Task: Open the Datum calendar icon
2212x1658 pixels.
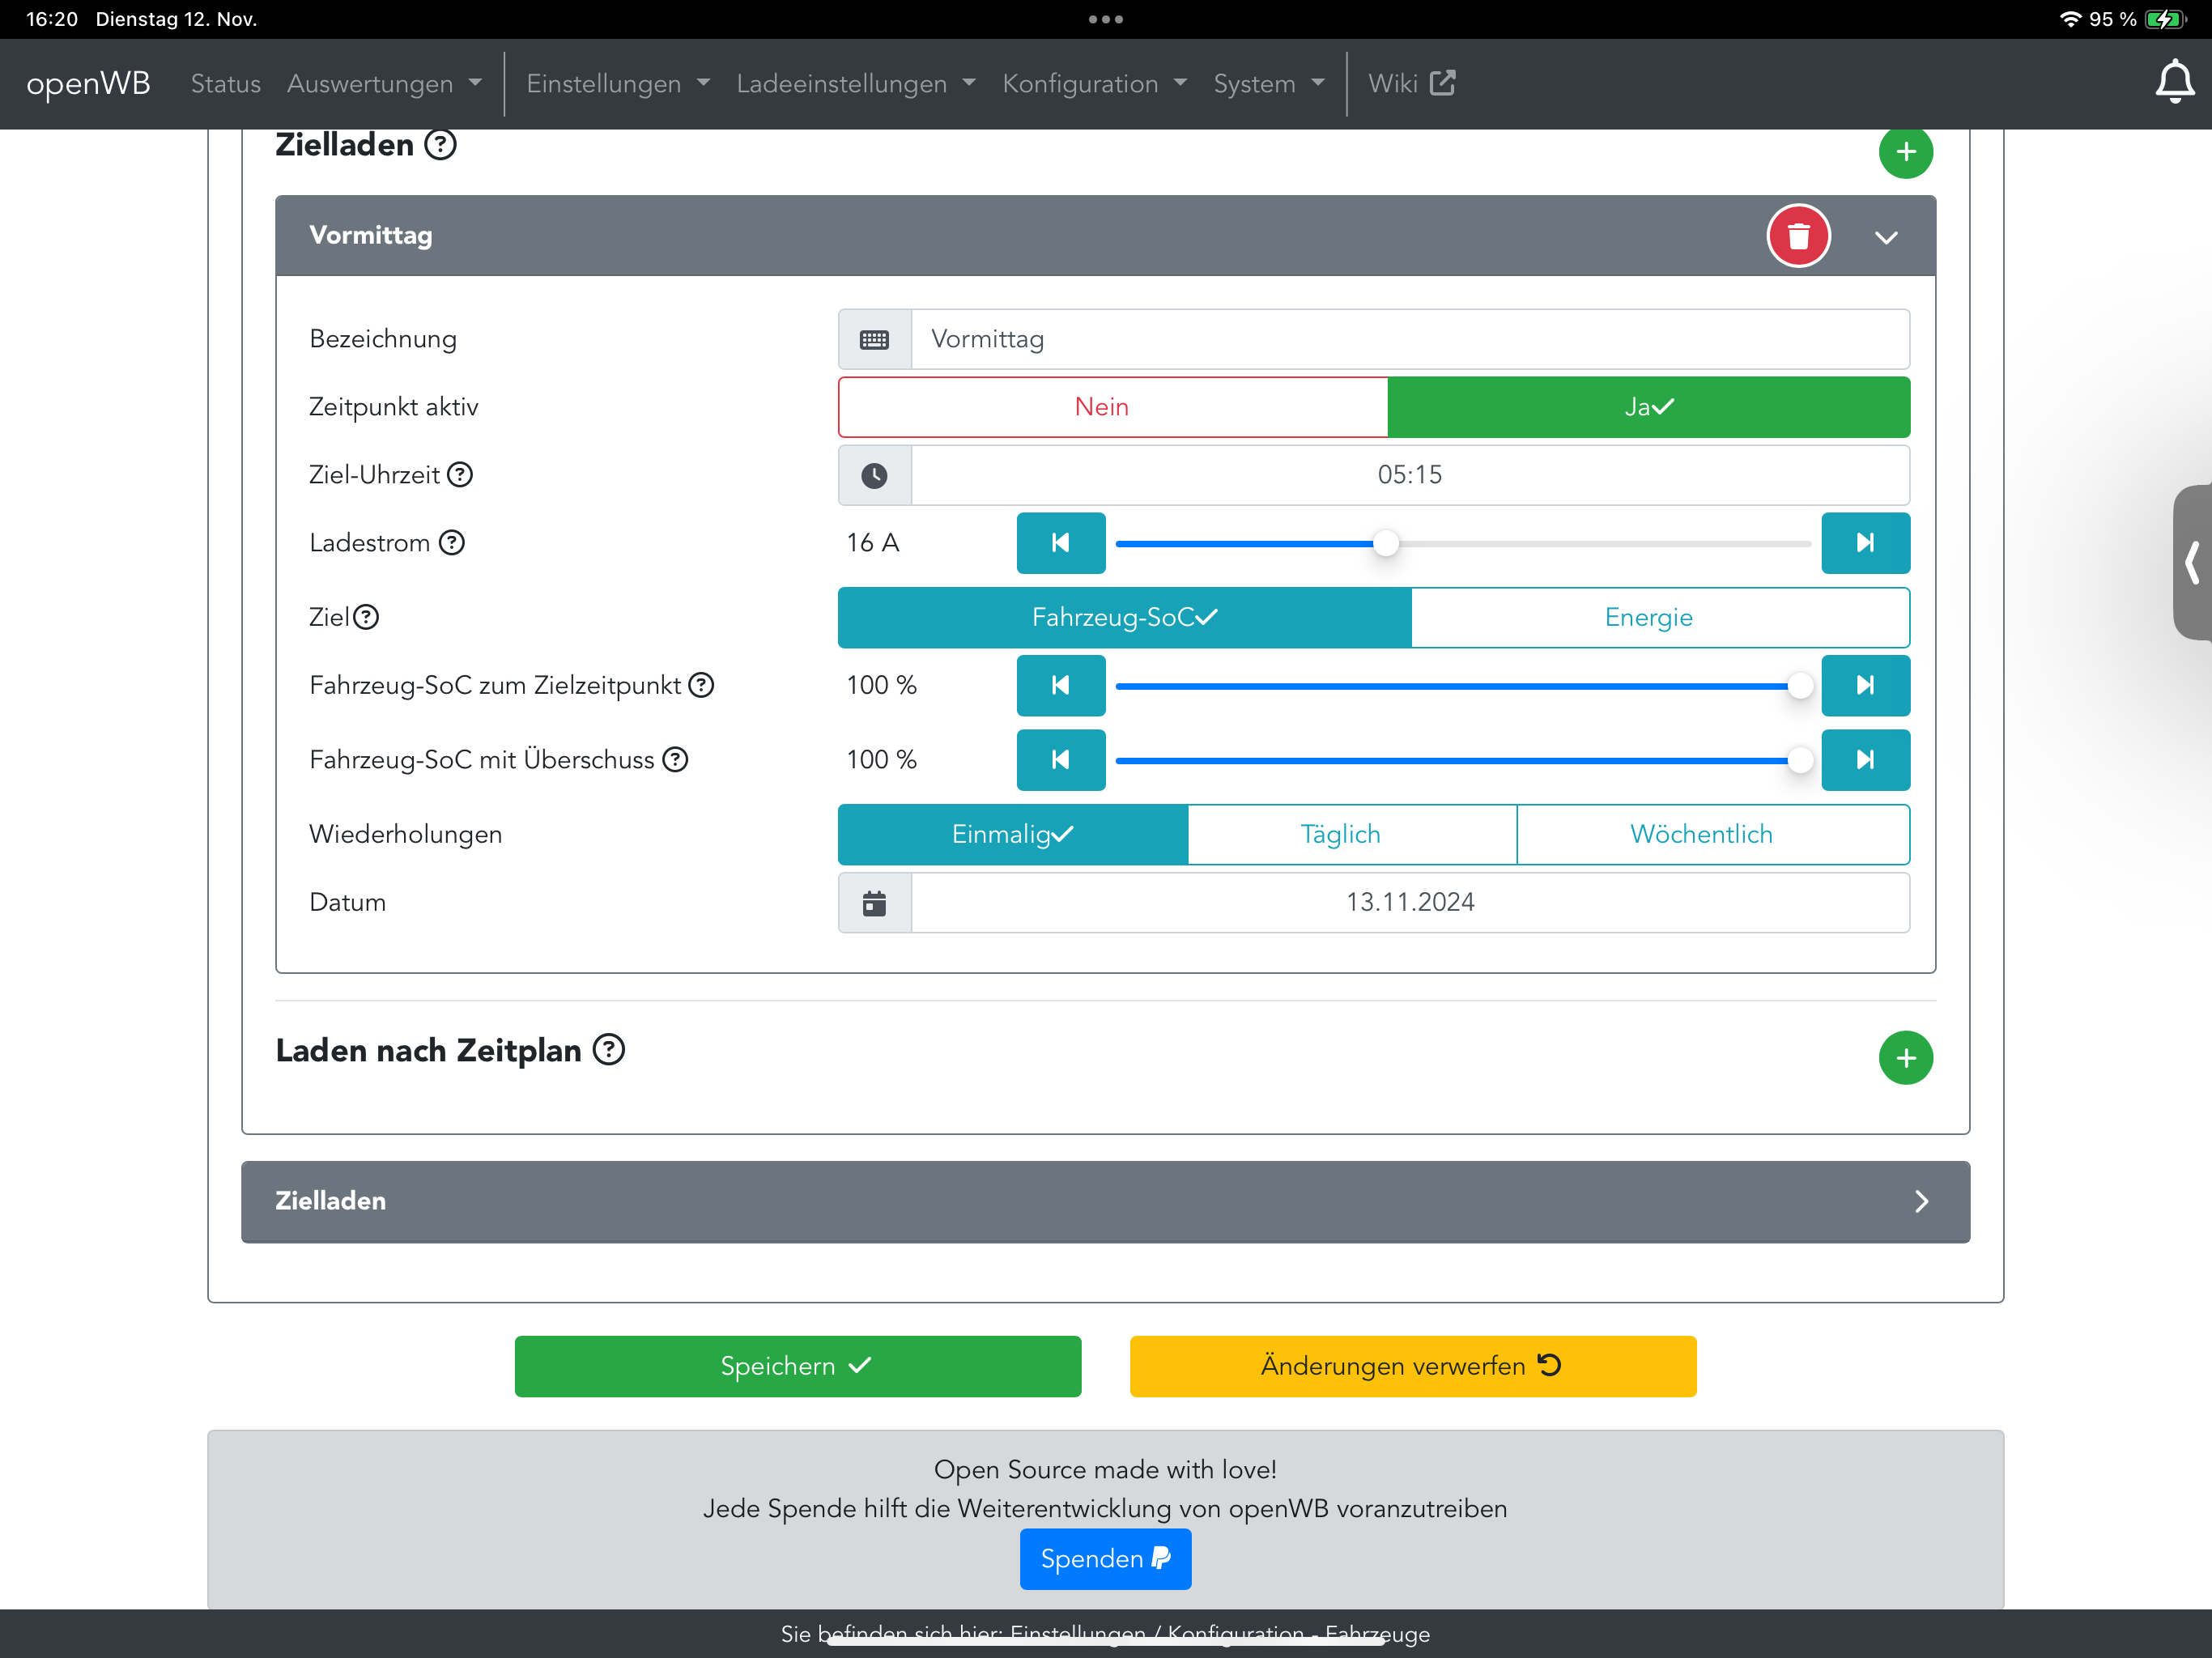Action: pyautogui.click(x=874, y=903)
